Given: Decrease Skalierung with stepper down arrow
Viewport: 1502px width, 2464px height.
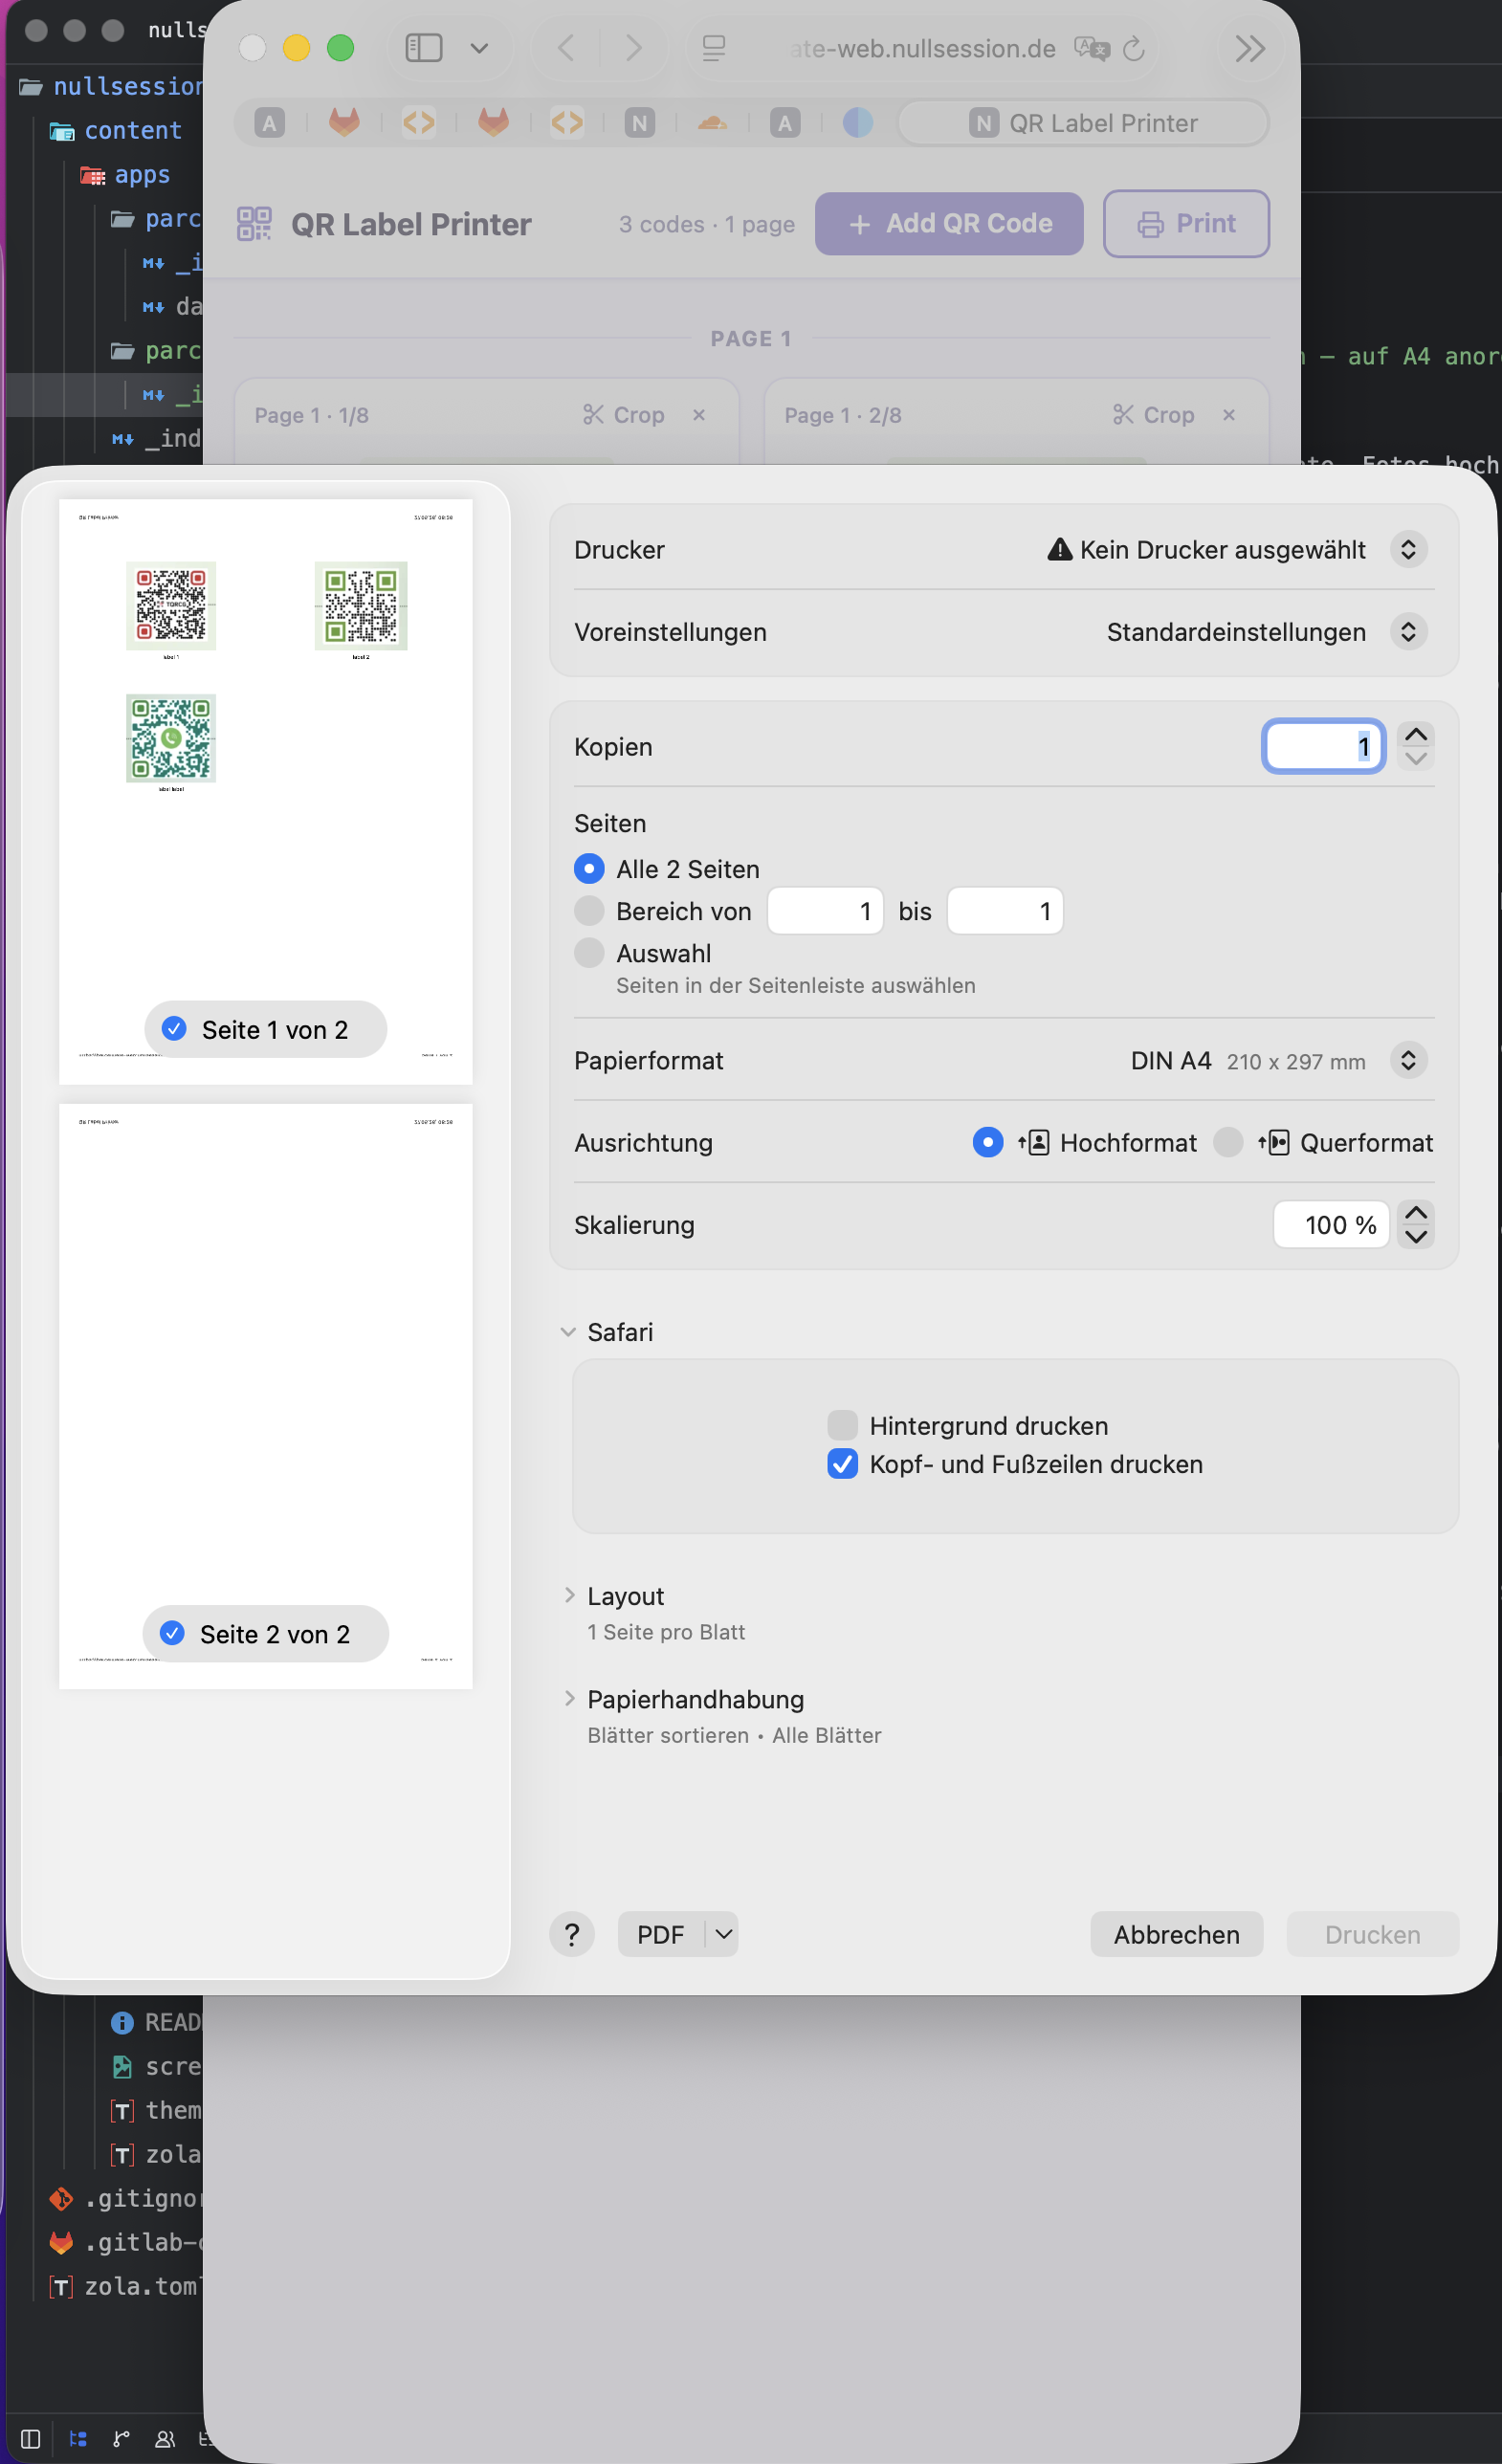Looking at the screenshot, I should (x=1415, y=1236).
